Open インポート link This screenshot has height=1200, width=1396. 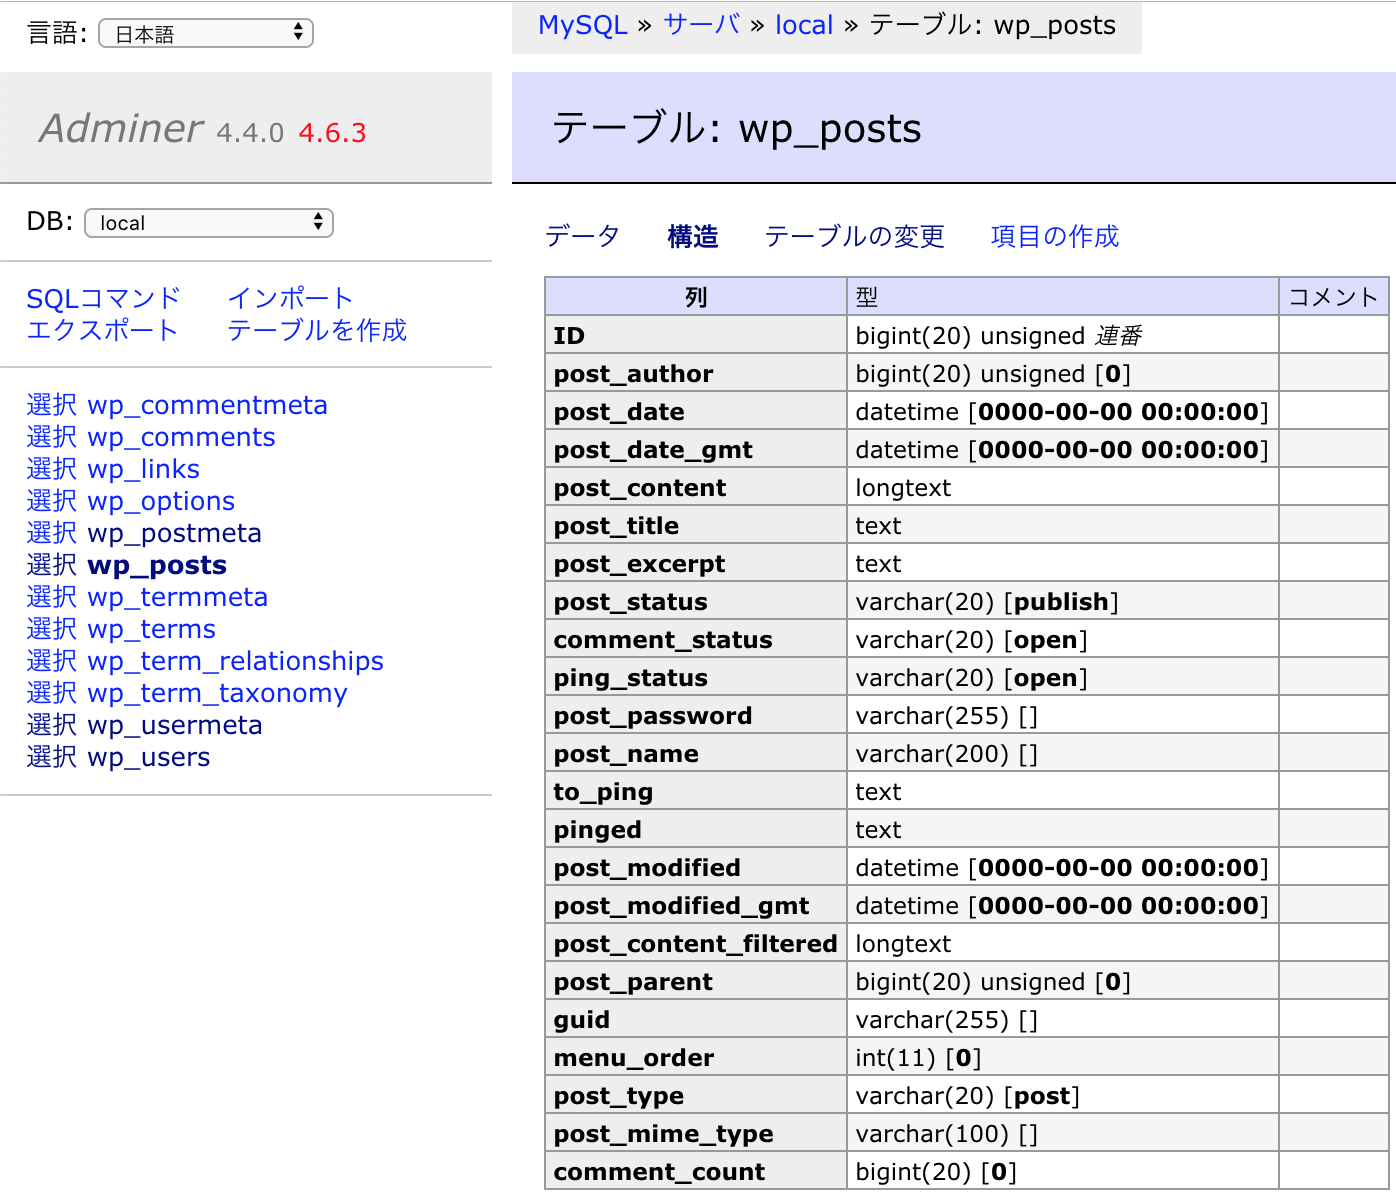(290, 298)
